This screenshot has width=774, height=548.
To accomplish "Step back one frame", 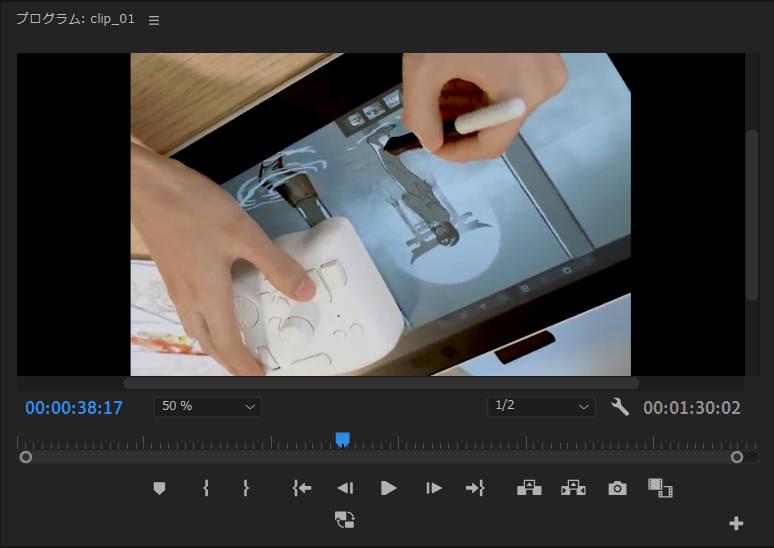I will pyautogui.click(x=345, y=488).
